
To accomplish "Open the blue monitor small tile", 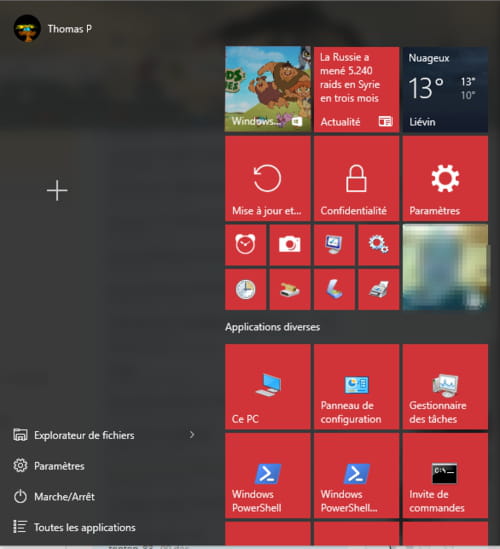I will (334, 245).
